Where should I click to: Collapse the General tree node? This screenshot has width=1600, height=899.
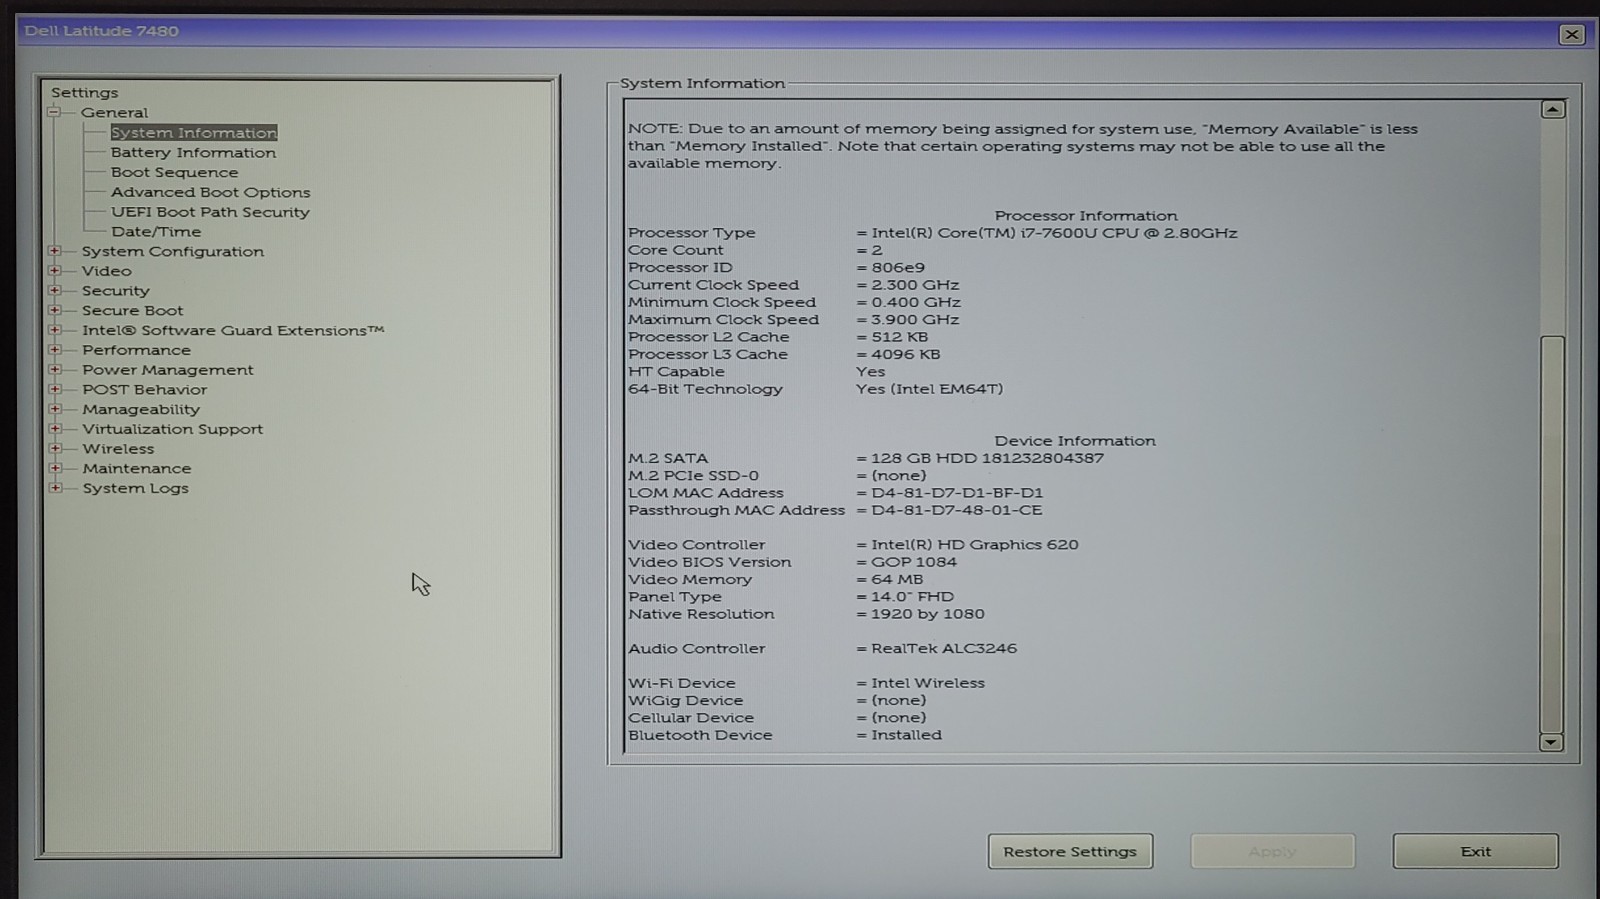coord(54,112)
